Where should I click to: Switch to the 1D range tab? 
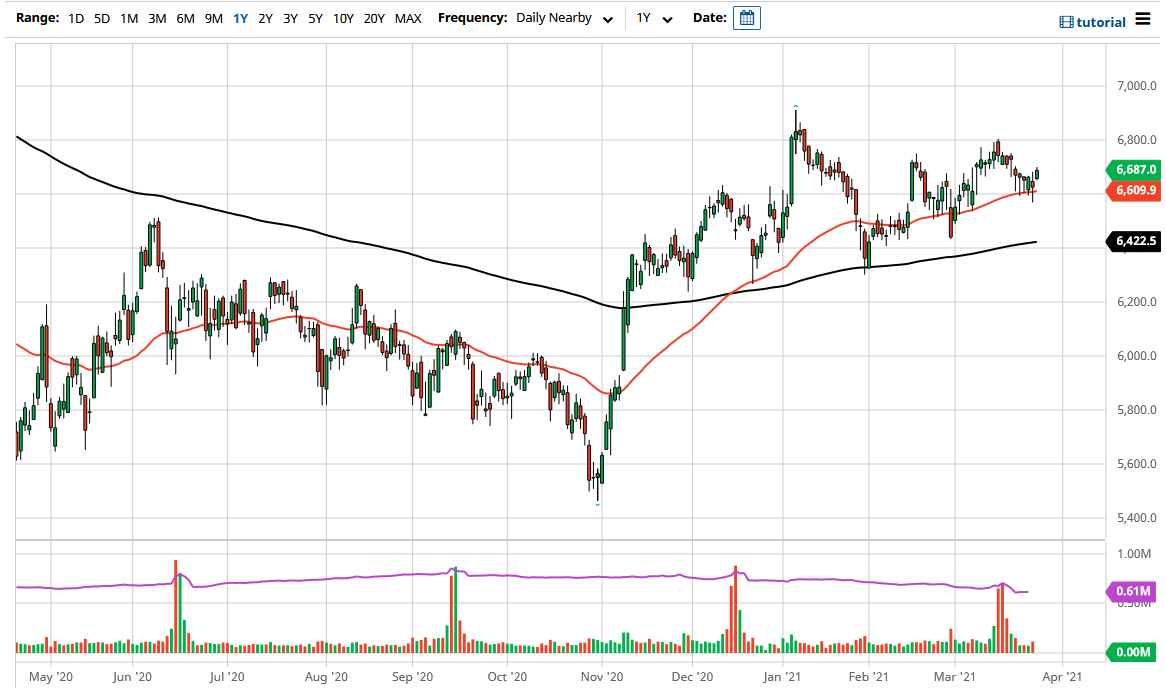pyautogui.click(x=75, y=18)
